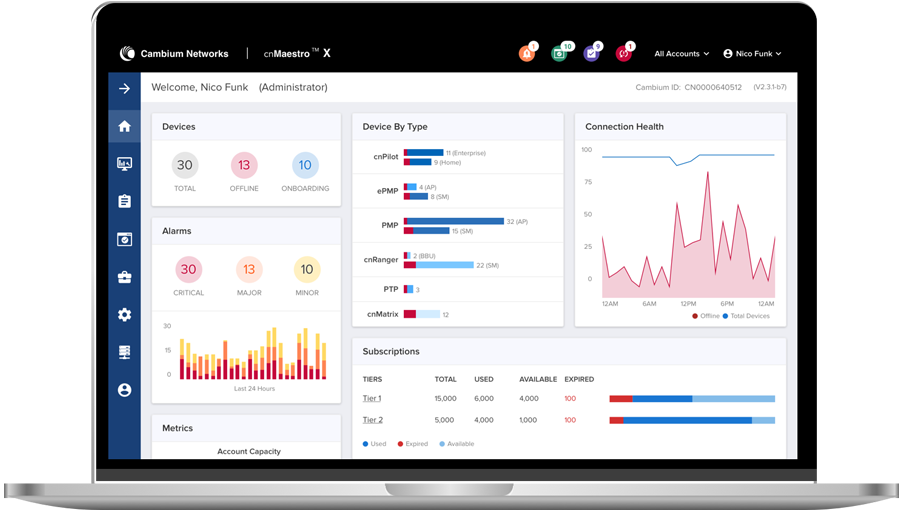
Task: Expand the Nico Funk user menu
Action: click(x=751, y=54)
